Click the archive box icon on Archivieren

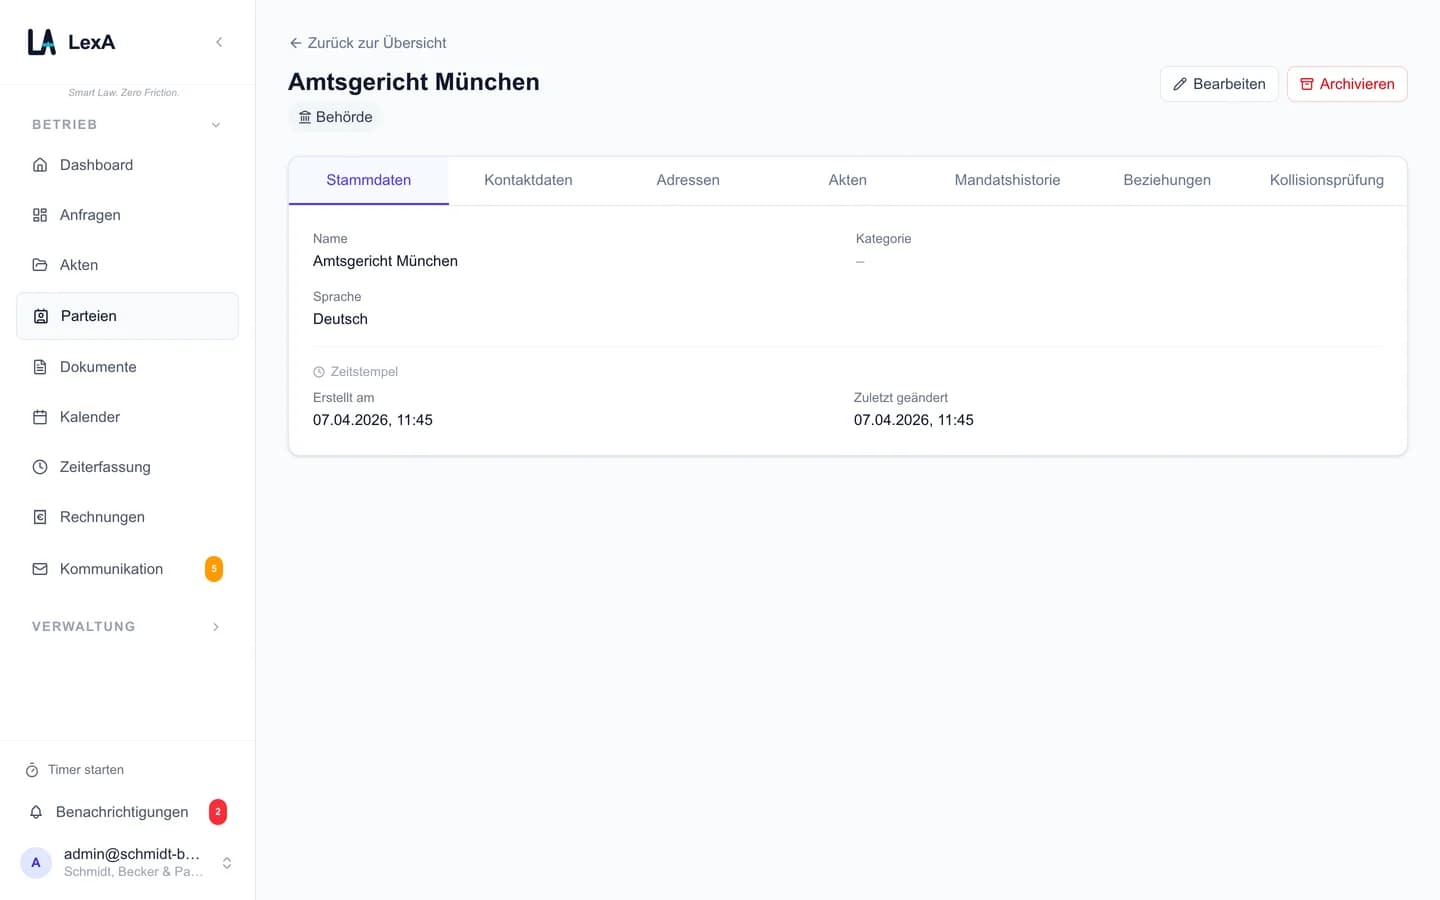1307,84
